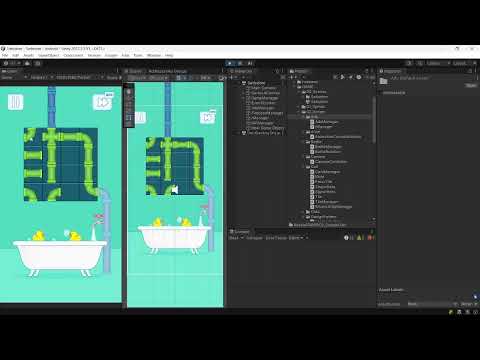Click the blue label icon near Asset Labels
The height and width of the screenshot is (360, 480).
coord(475,296)
